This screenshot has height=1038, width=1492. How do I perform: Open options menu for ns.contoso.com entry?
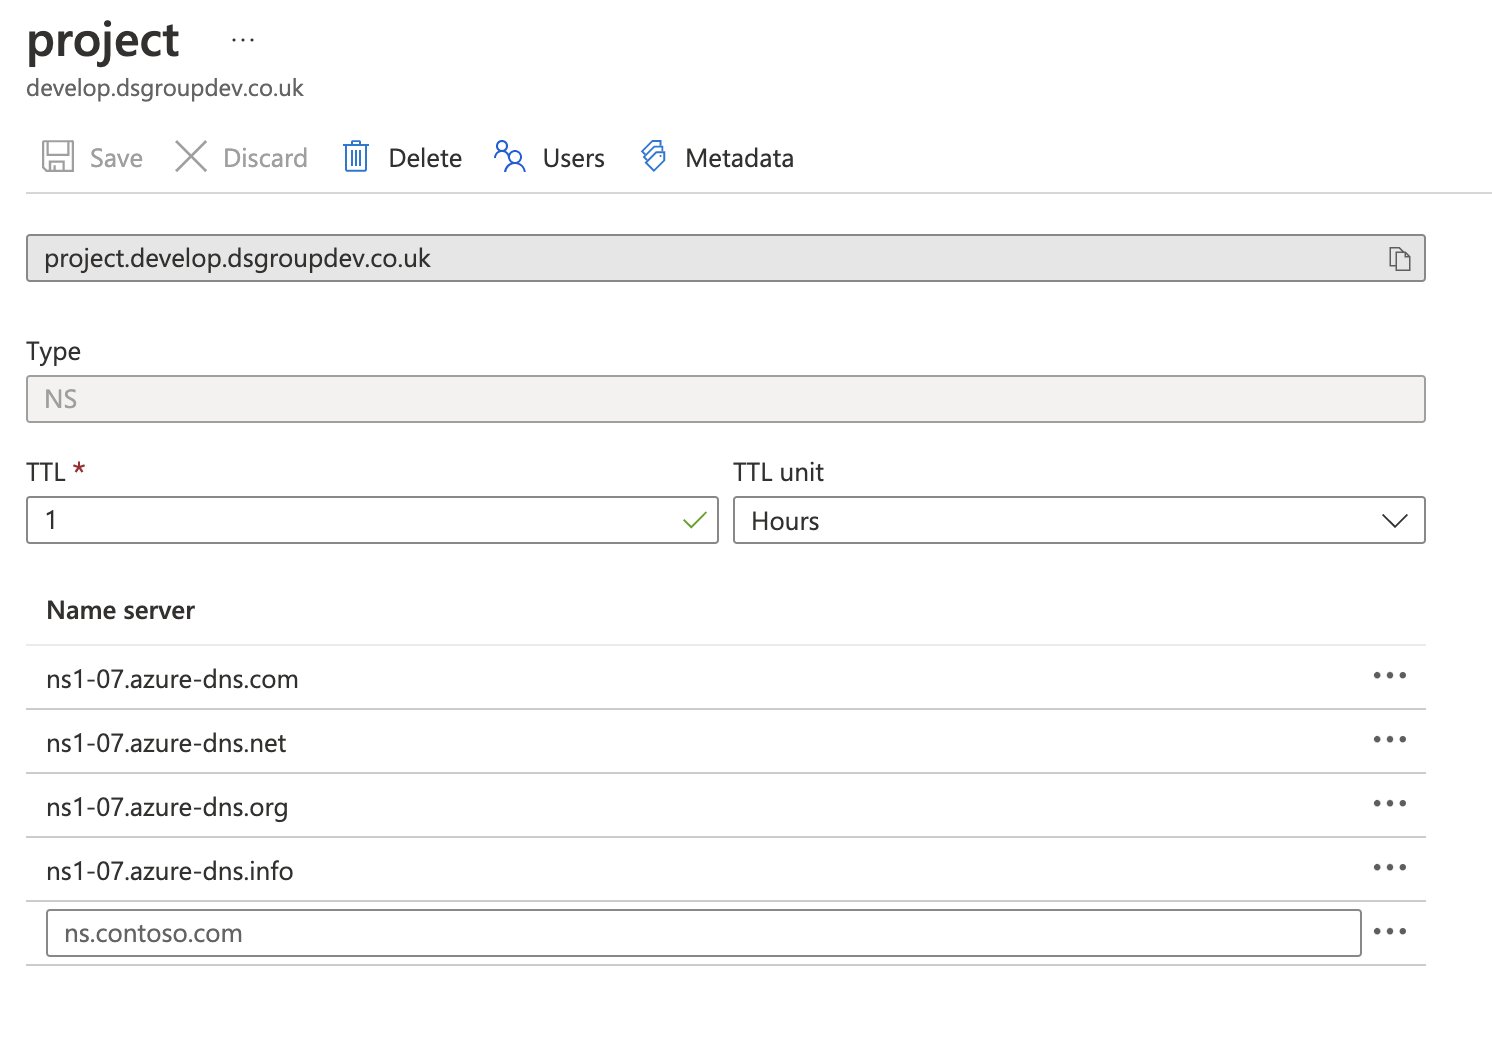pos(1390,931)
